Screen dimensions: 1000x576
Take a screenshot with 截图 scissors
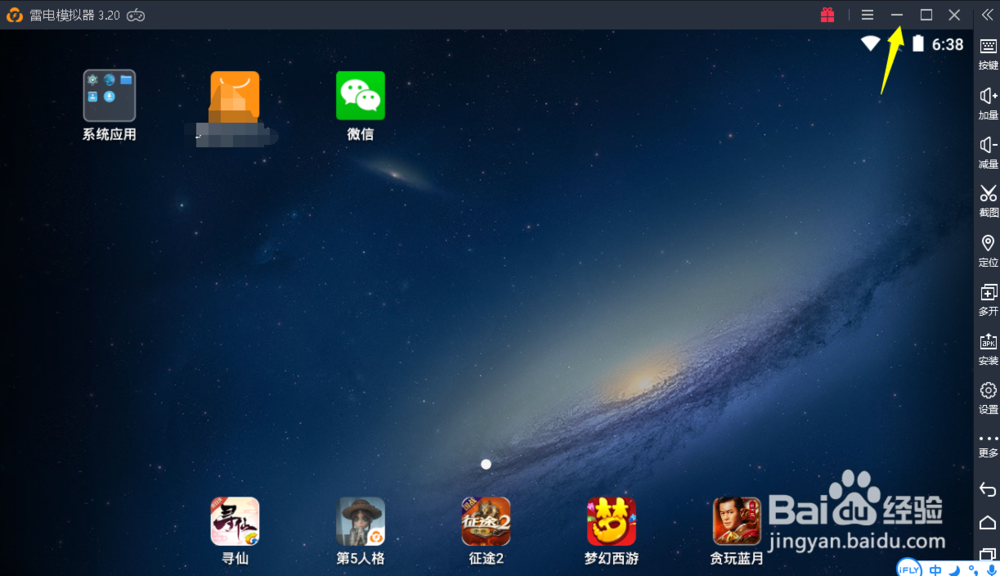988,201
